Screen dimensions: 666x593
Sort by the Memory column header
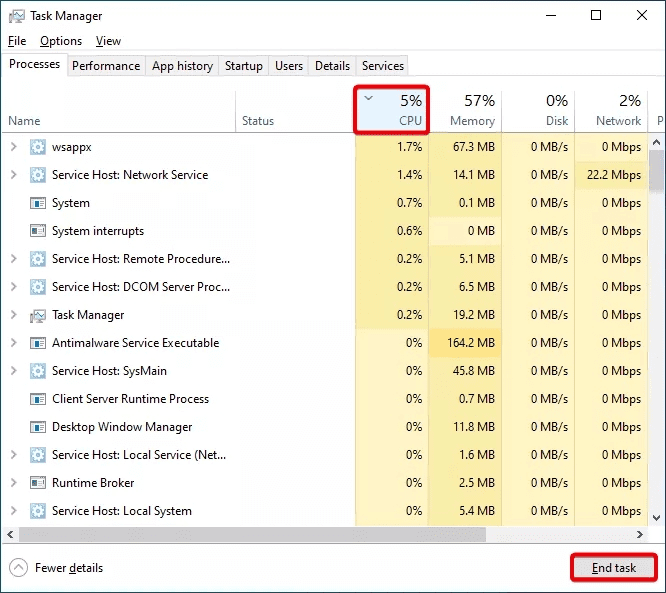click(465, 110)
